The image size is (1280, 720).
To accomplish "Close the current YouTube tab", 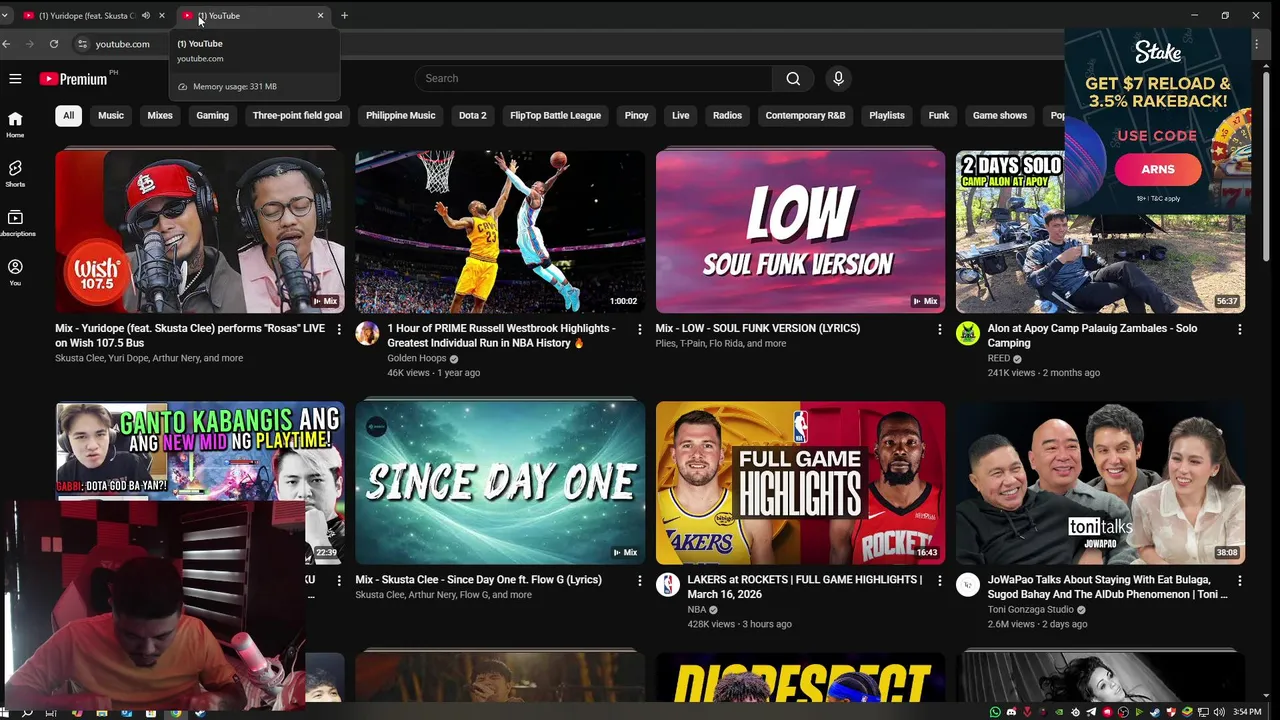I will (321, 16).
